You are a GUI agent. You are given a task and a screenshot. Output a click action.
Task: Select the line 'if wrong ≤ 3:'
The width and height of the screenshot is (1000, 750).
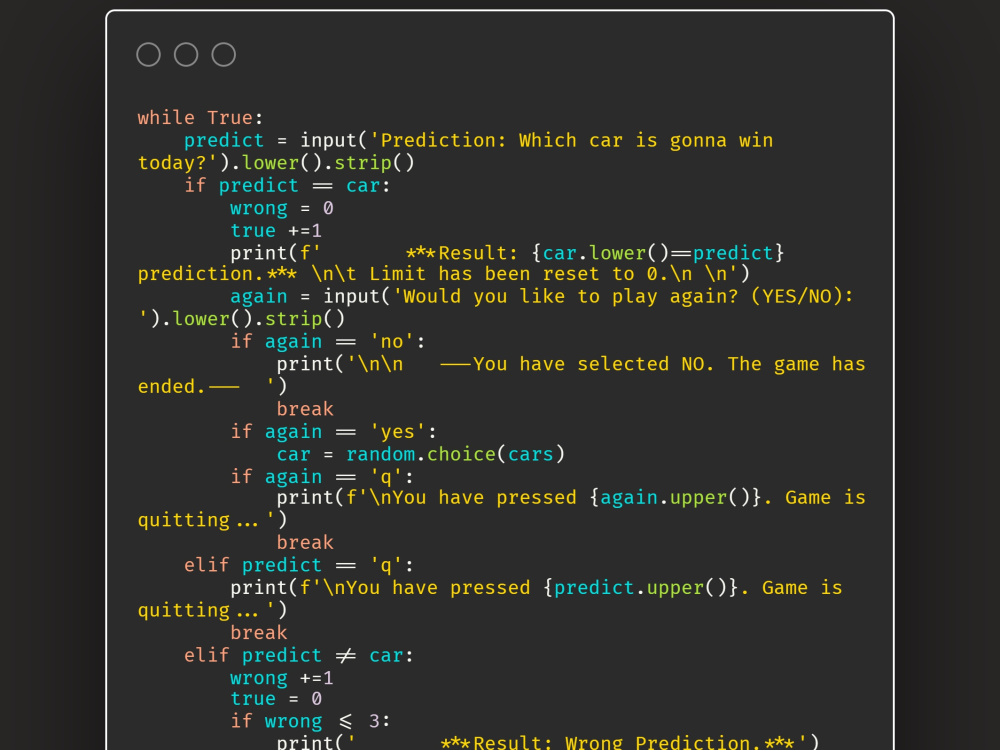310,721
